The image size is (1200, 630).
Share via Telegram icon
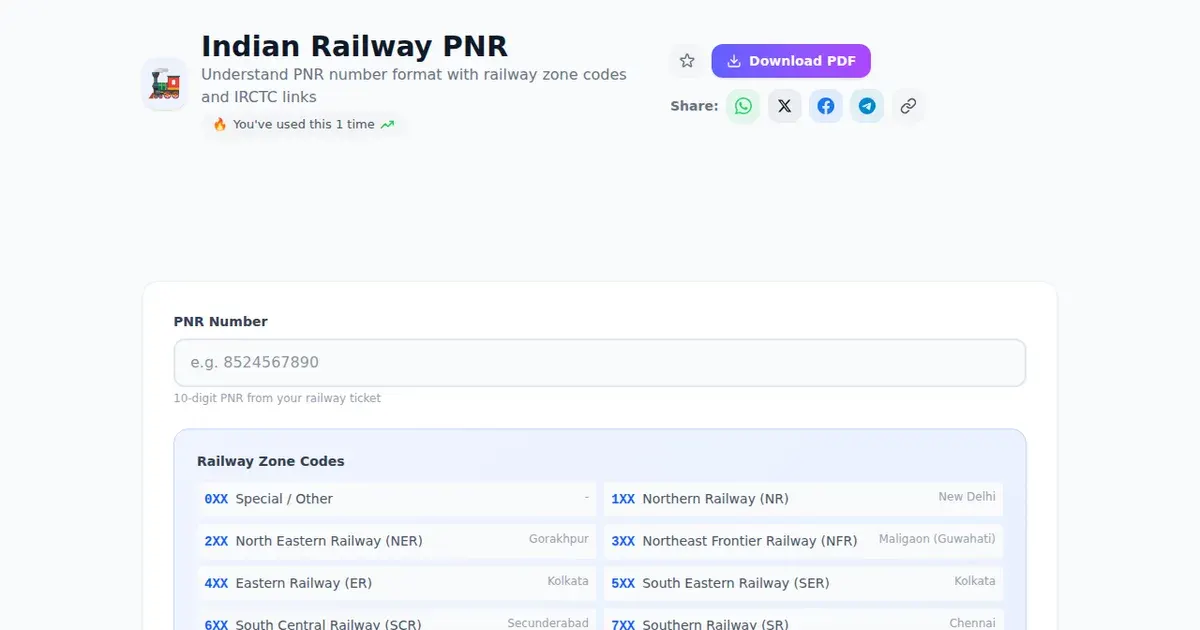[867, 106]
